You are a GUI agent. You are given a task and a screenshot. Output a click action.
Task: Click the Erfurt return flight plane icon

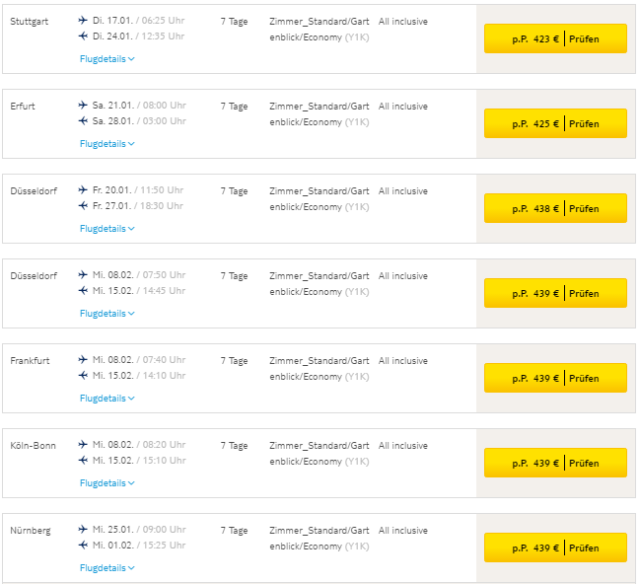[x=83, y=121]
